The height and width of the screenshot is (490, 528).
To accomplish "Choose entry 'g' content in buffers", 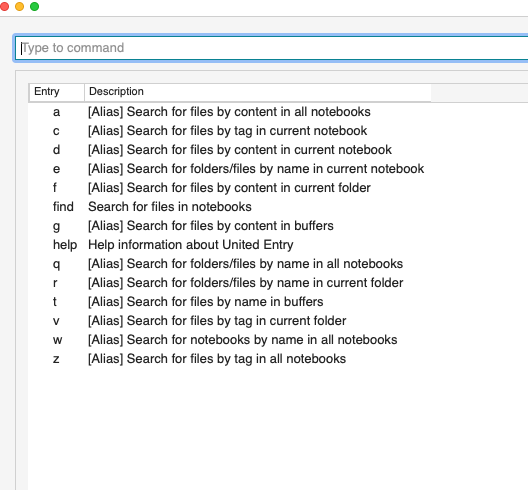I will click(278, 226).
